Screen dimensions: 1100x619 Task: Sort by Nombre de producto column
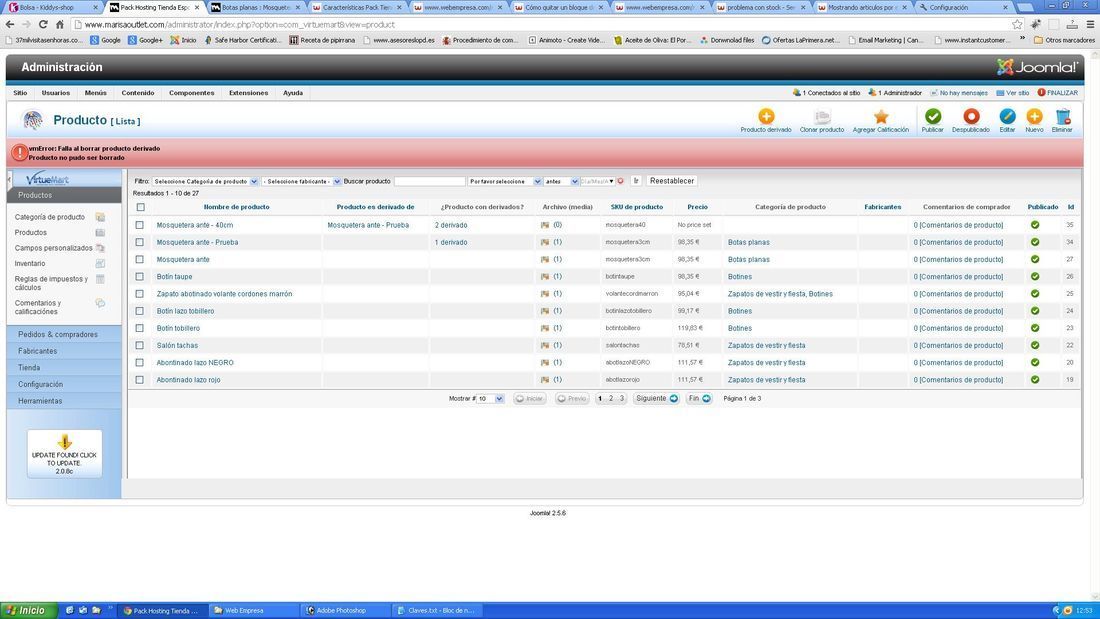[x=236, y=207]
